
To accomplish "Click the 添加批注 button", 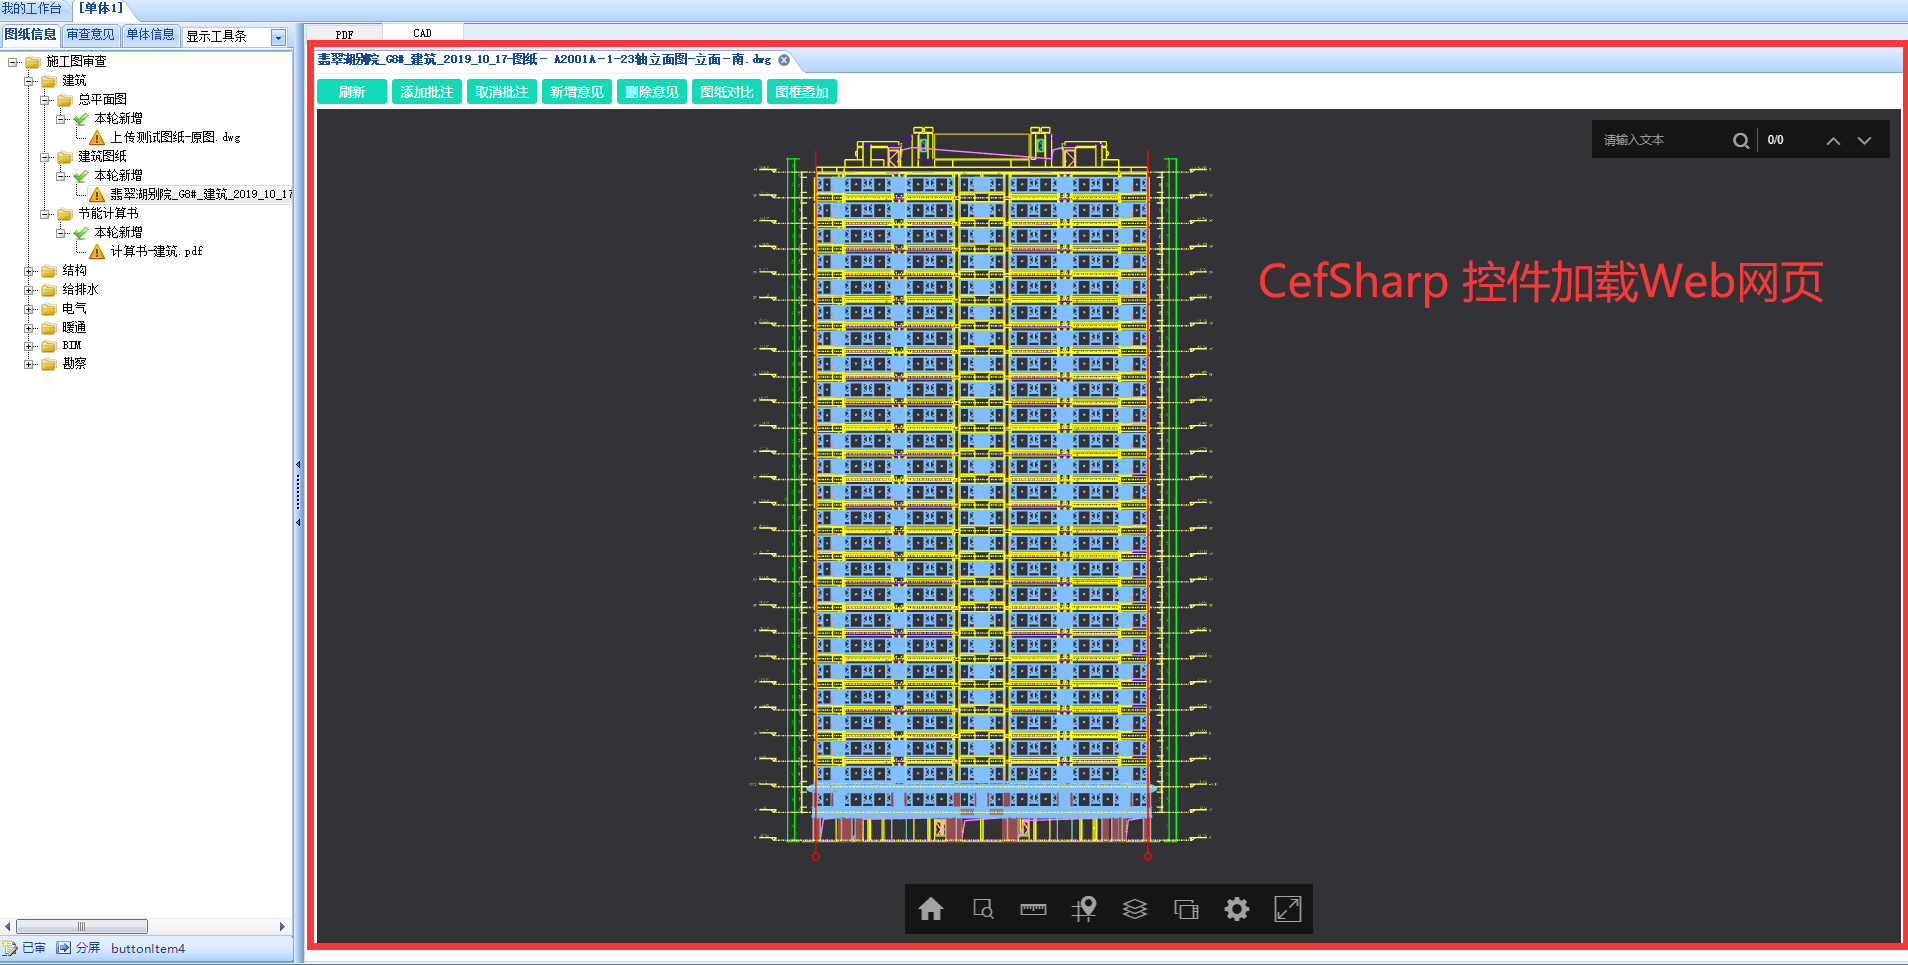I will pos(427,92).
